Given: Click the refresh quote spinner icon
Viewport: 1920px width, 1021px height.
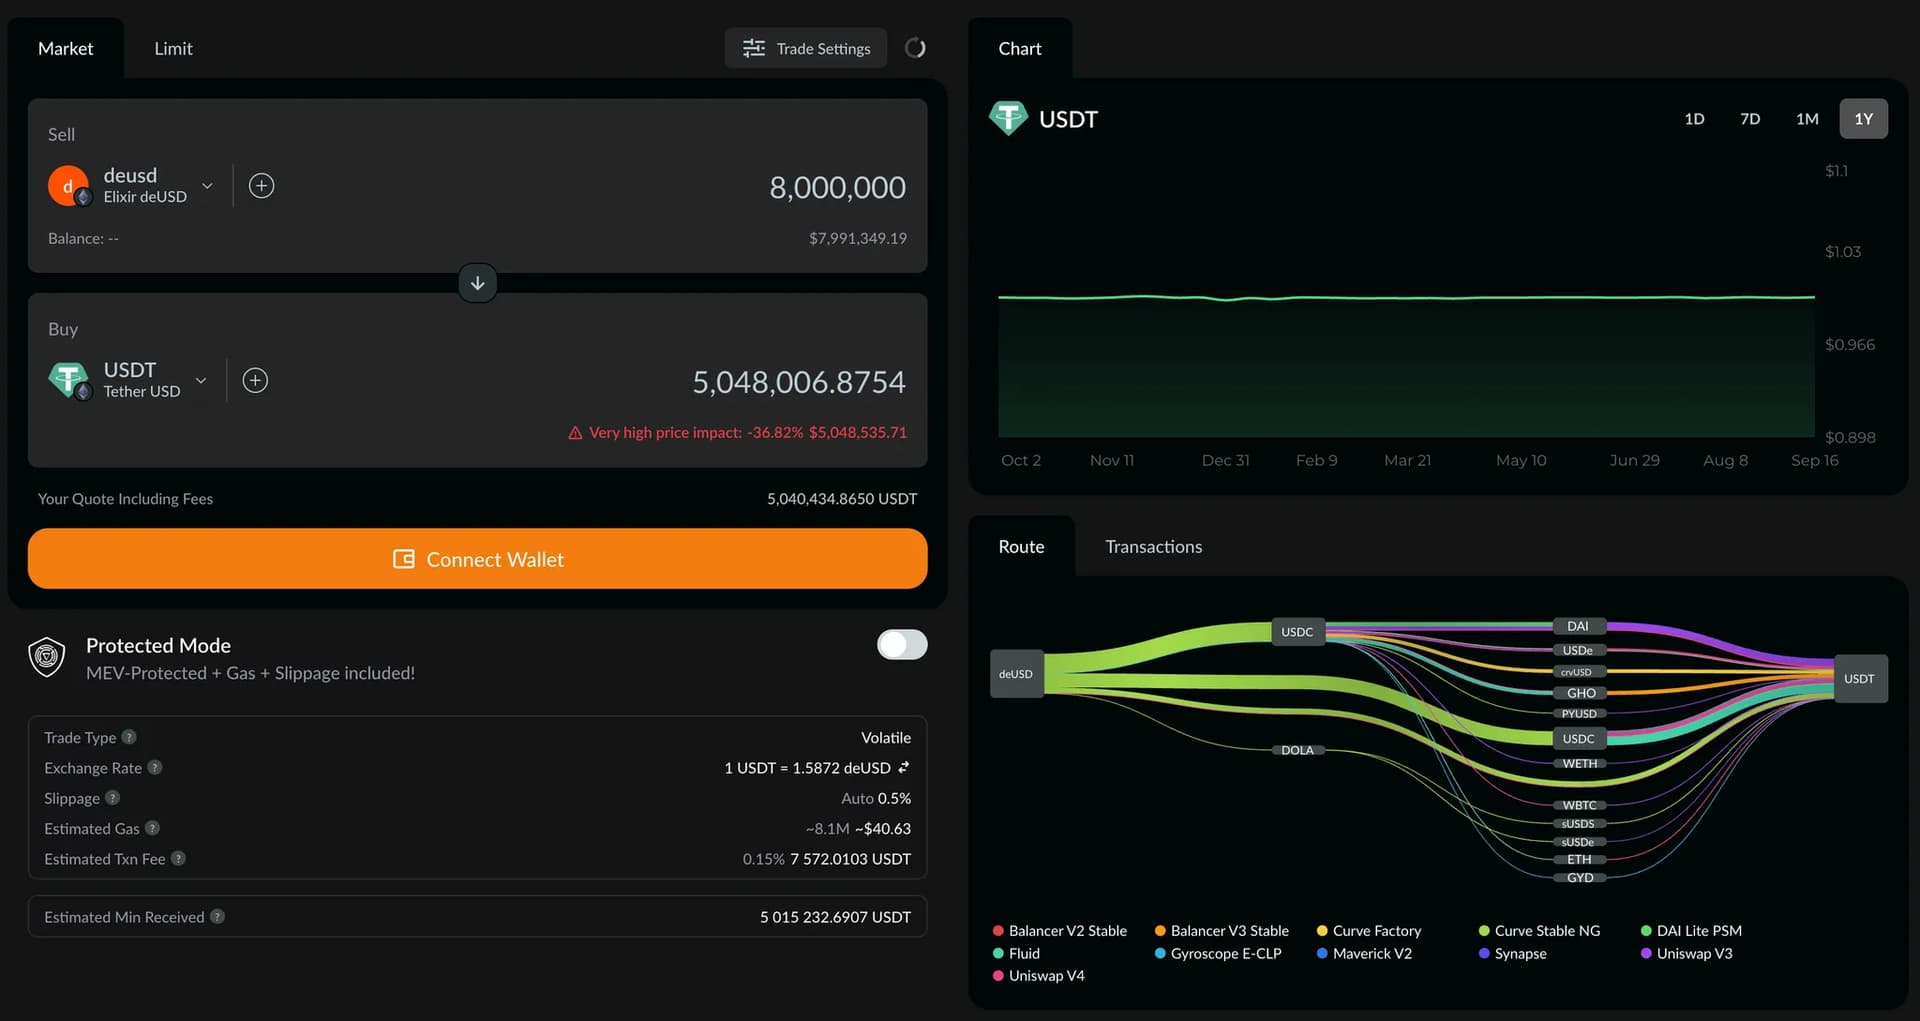Looking at the screenshot, I should click(x=915, y=48).
